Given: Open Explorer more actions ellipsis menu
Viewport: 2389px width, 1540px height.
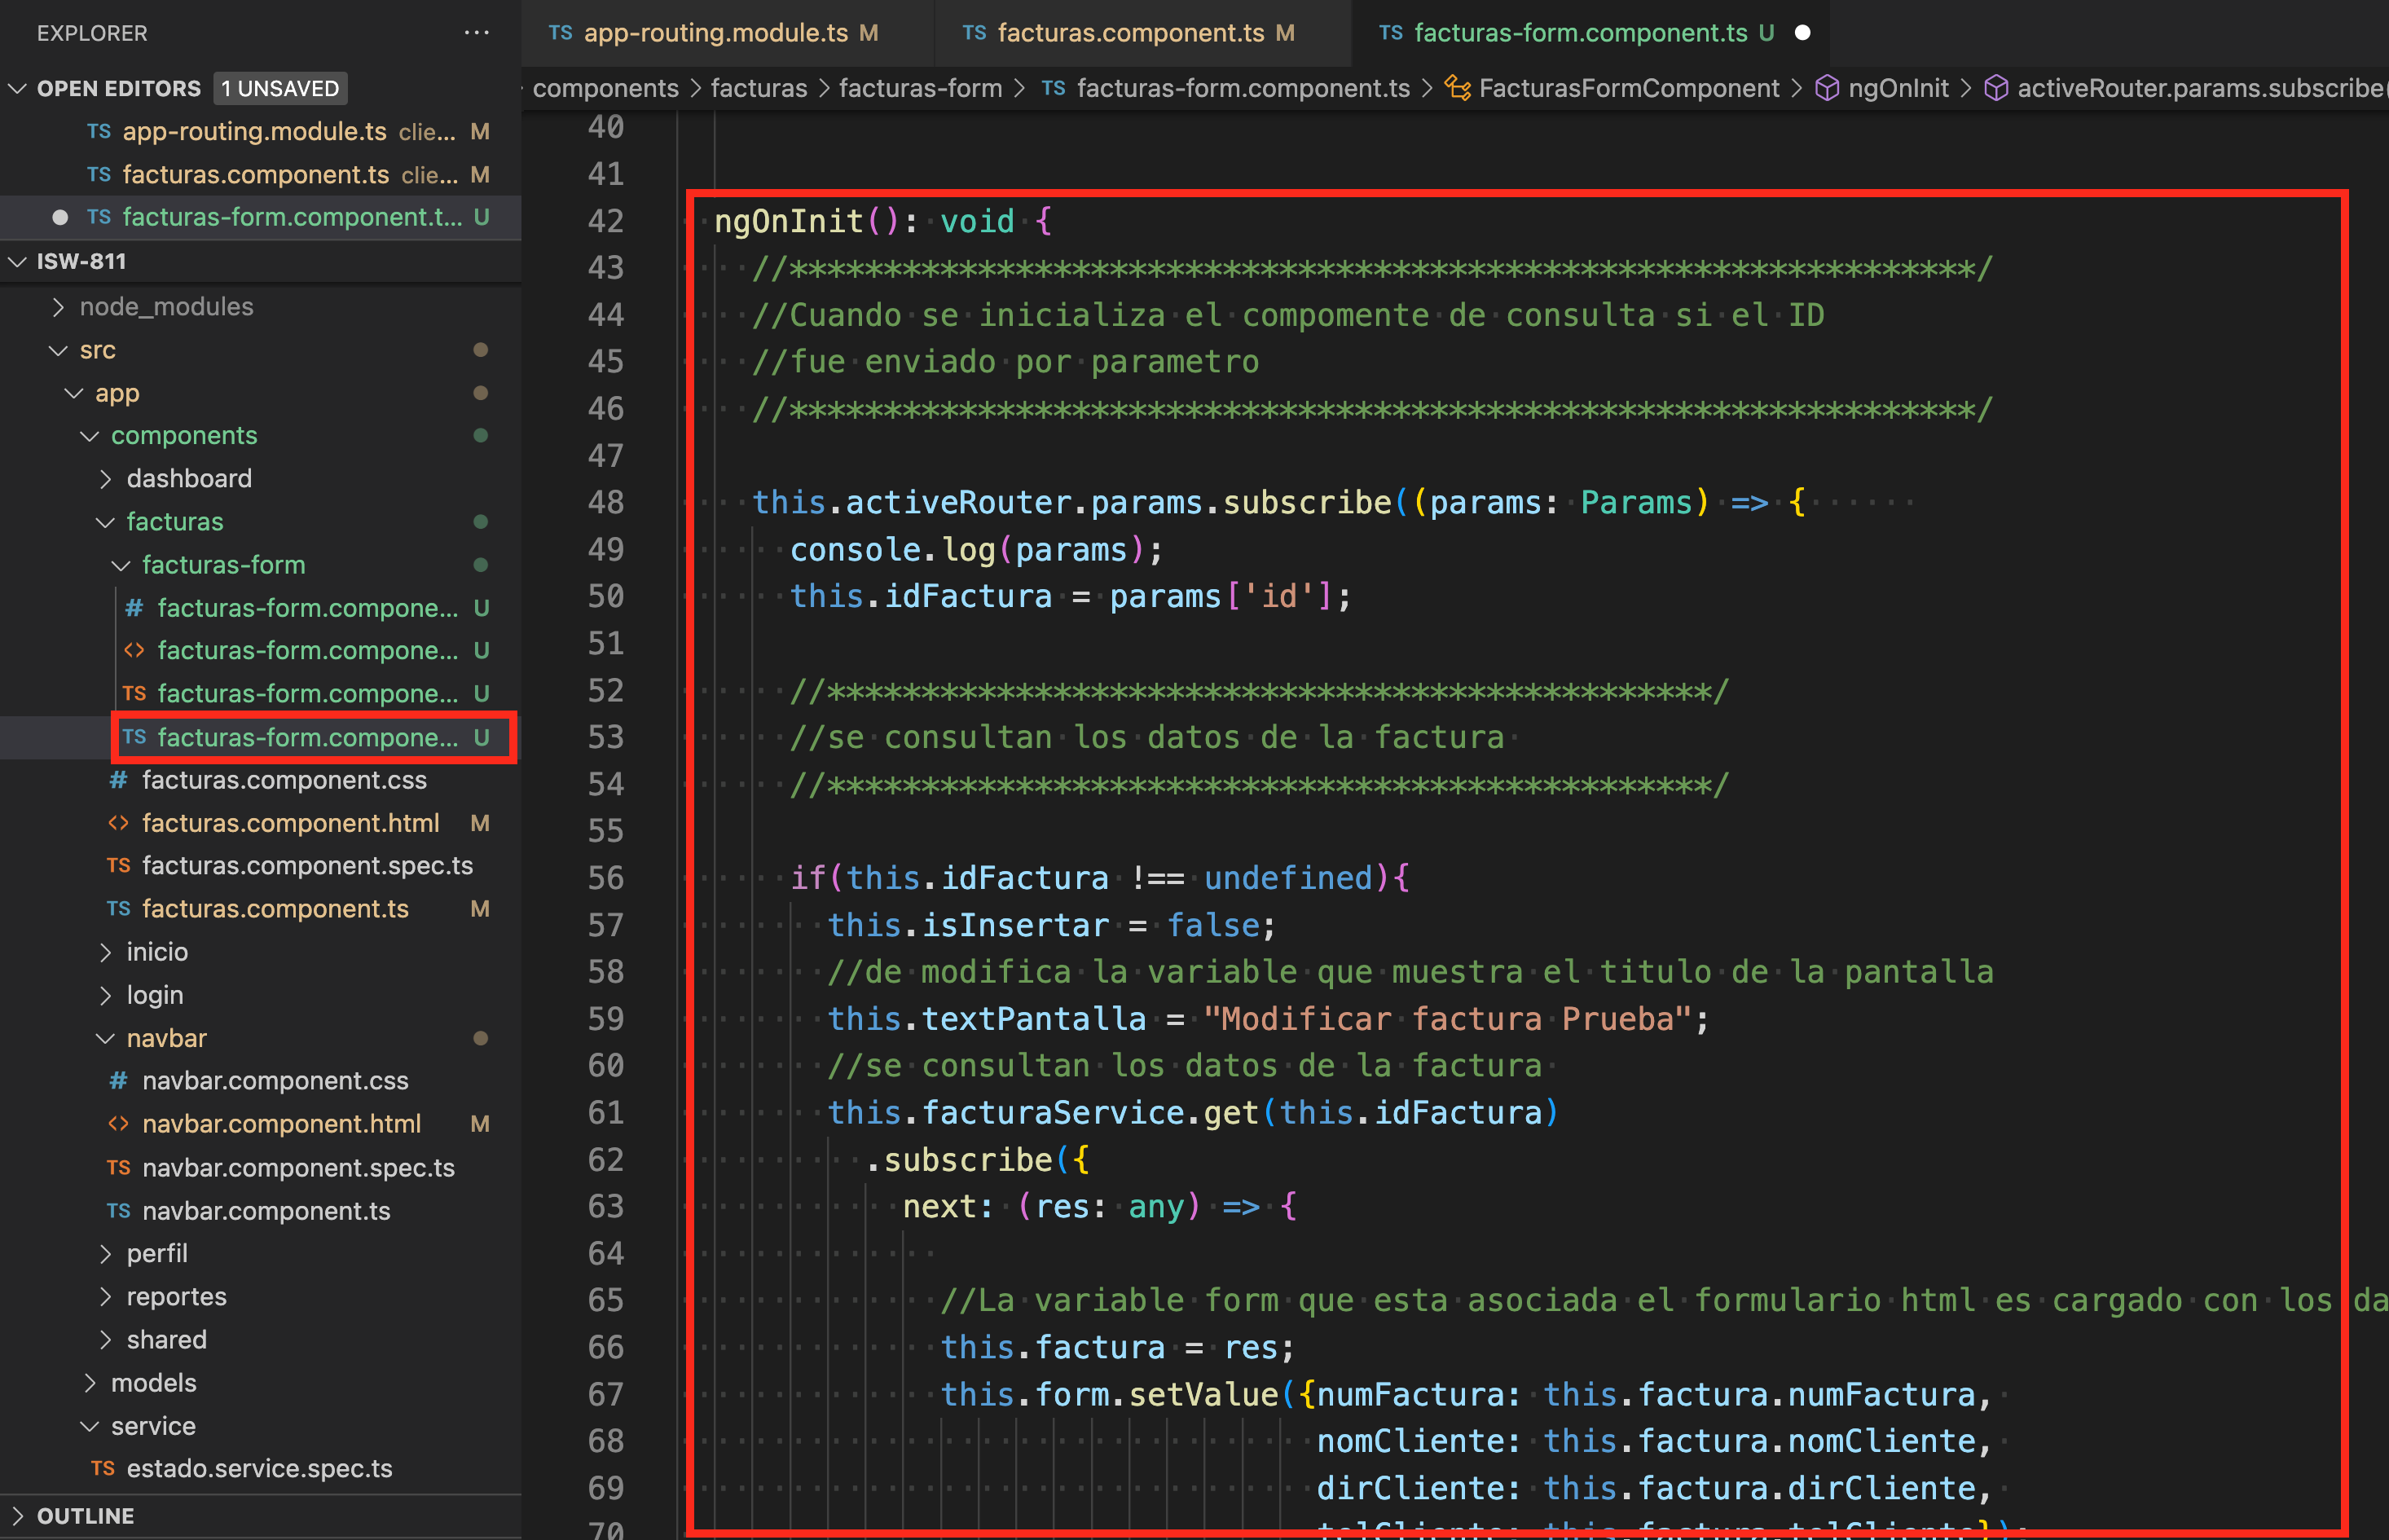Looking at the screenshot, I should click(477, 33).
